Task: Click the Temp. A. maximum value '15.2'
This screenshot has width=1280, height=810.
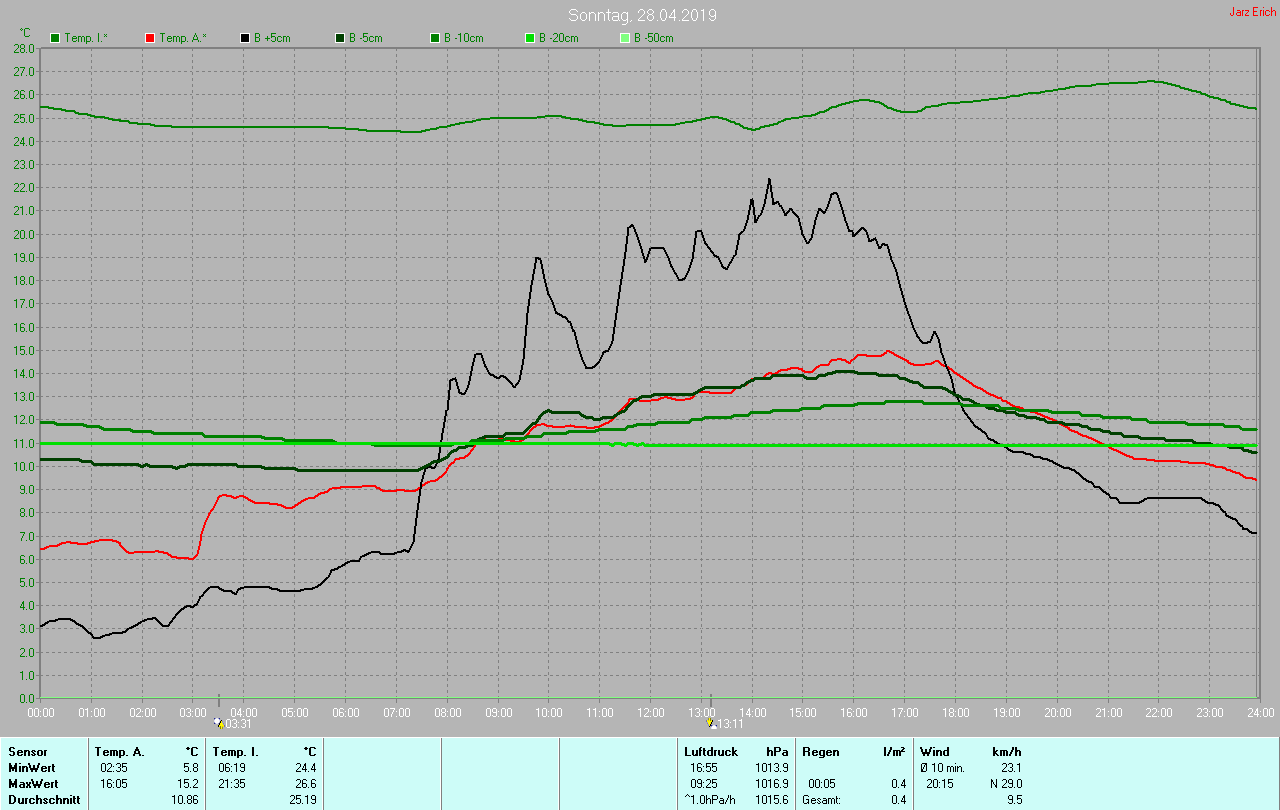Action: click(x=187, y=784)
